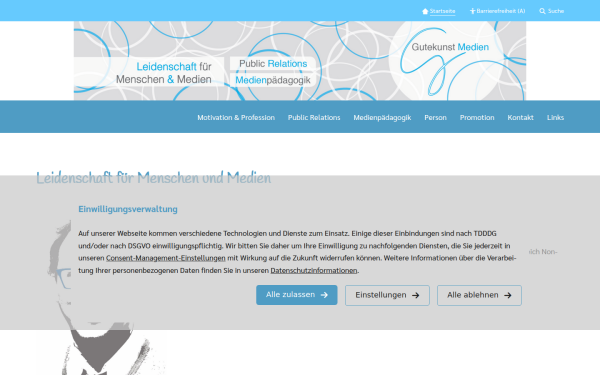Select the Promotion menu item
The width and height of the screenshot is (600, 375).
[477, 117]
